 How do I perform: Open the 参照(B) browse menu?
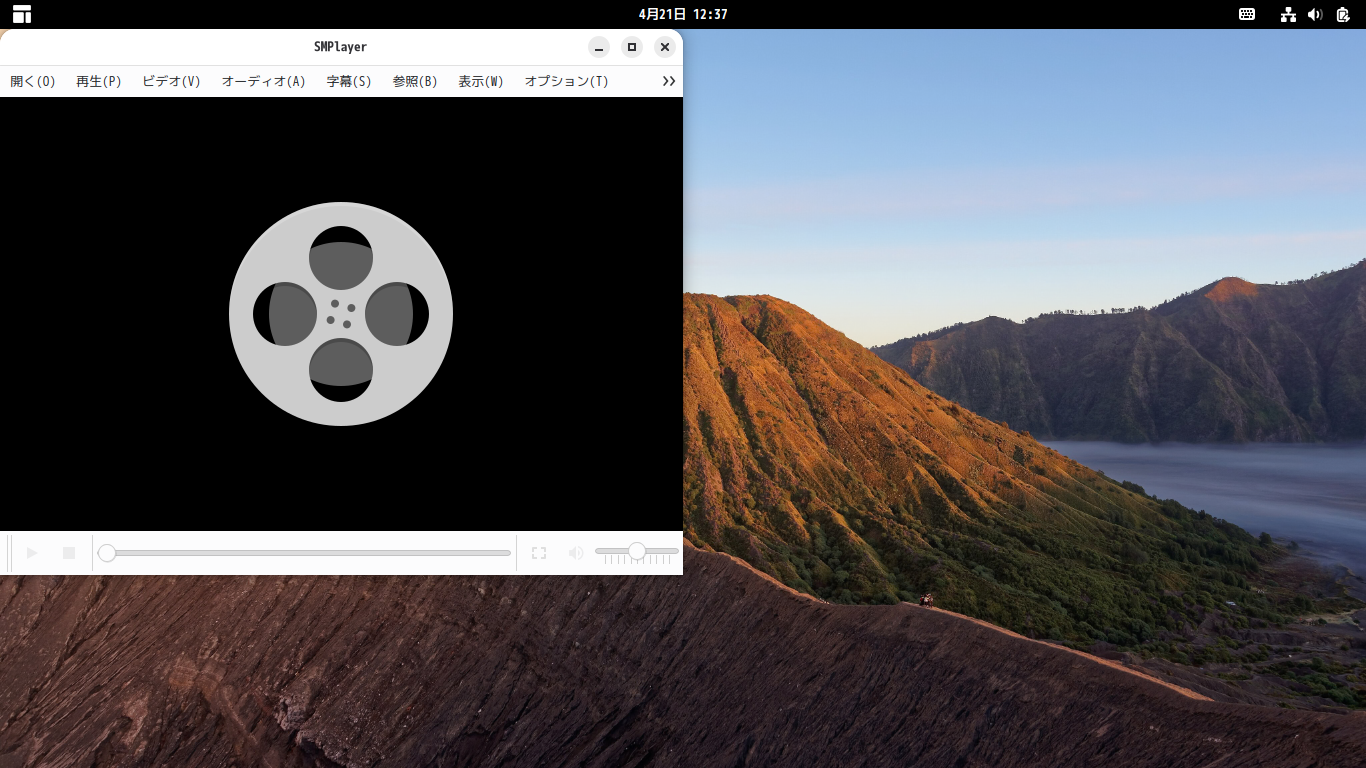tap(414, 81)
